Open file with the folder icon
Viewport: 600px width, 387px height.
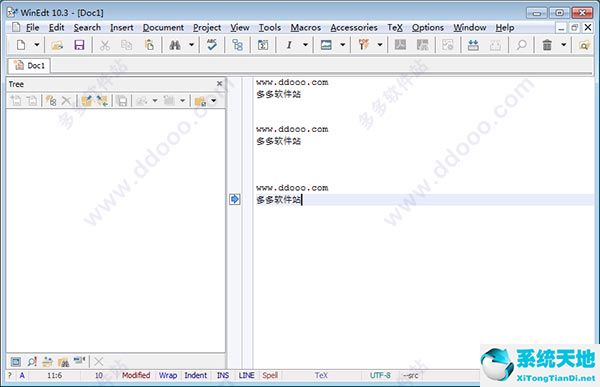click(x=57, y=45)
